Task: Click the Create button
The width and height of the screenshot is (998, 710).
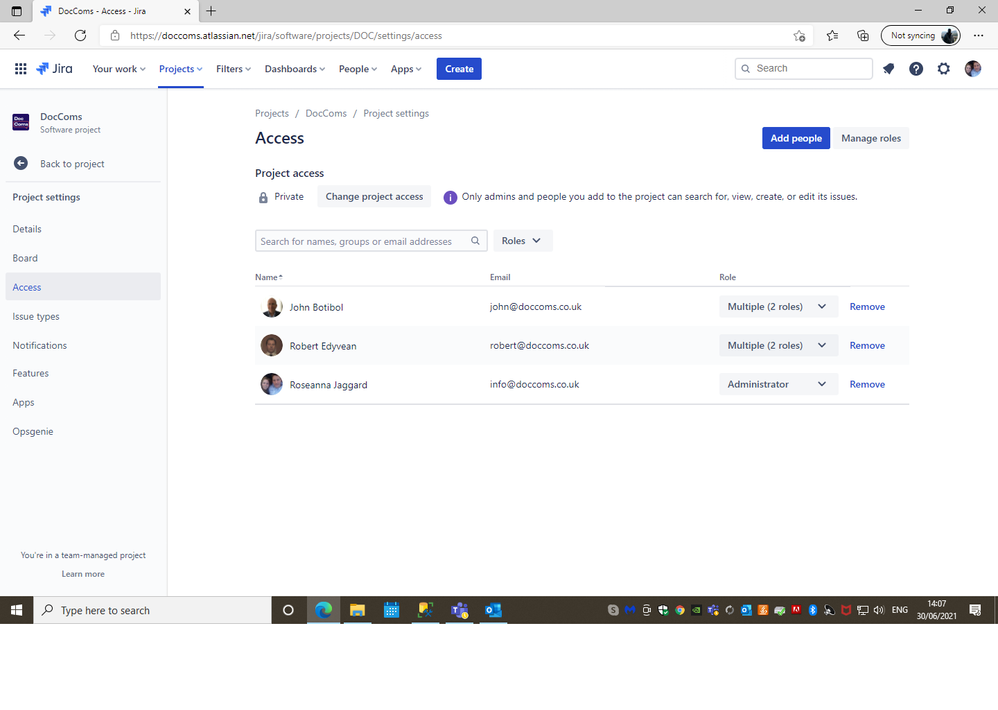Action: click(x=459, y=69)
